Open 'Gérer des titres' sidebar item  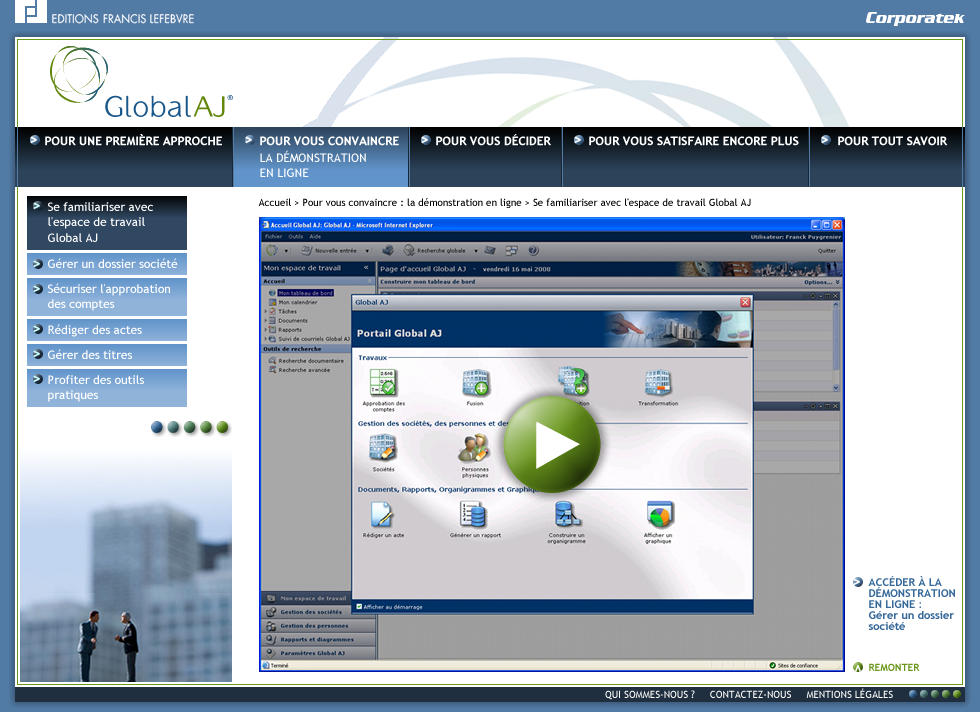pos(107,354)
